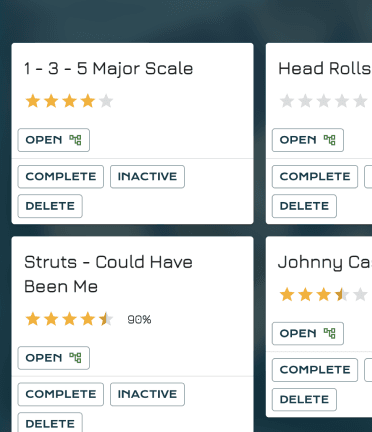Mark the Johnny Cash card as Complete
The width and height of the screenshot is (372, 432).
click(x=315, y=370)
